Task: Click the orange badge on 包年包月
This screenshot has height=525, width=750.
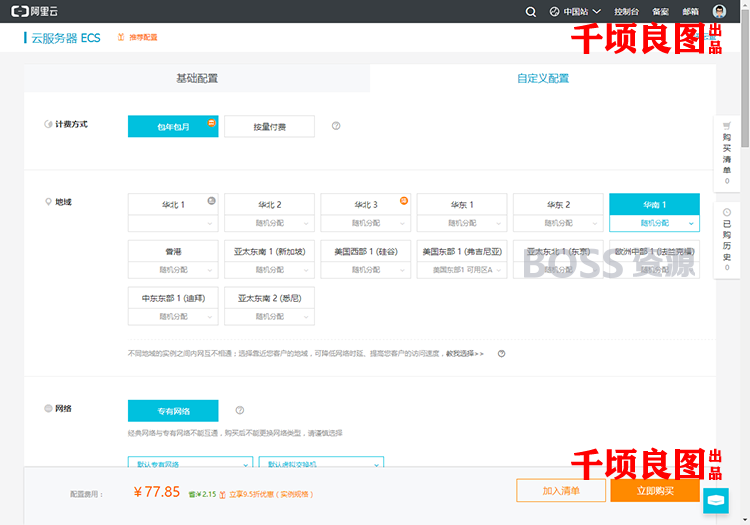Action: point(211,123)
